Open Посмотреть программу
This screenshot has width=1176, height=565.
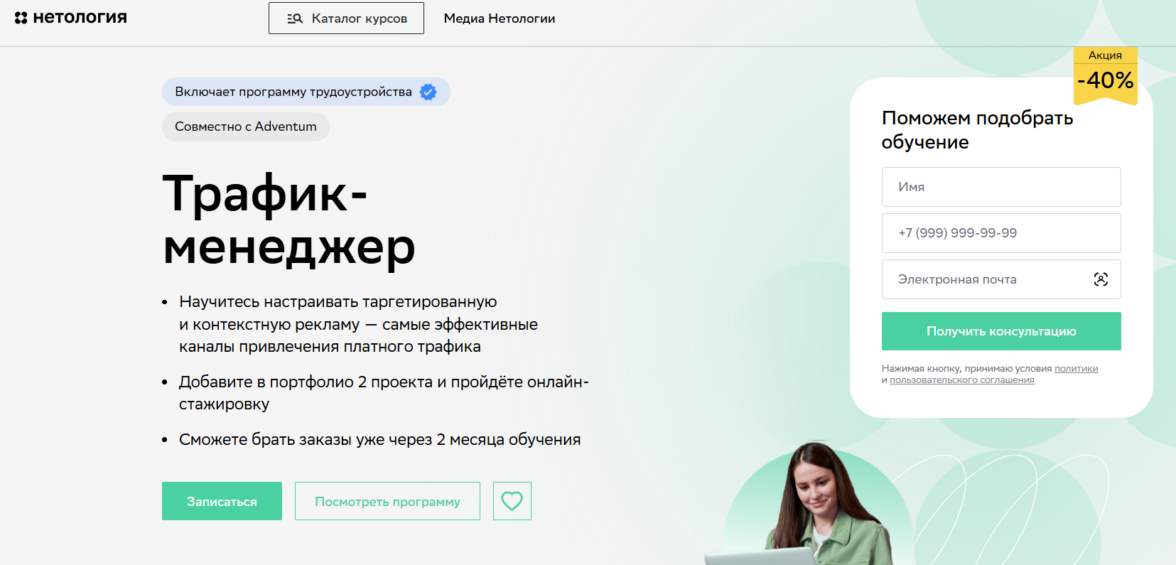click(x=387, y=501)
